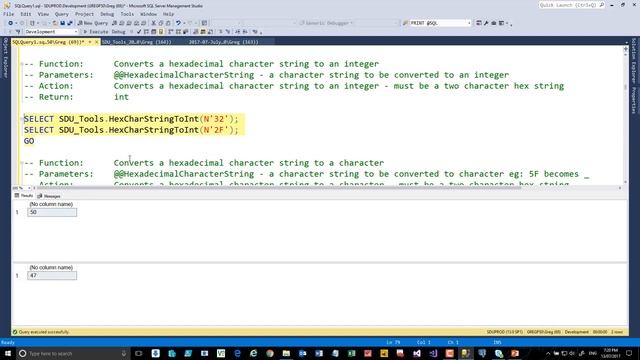This screenshot has width=640, height=360.
Task: Open Chrome from the taskbar
Action: tap(270, 353)
